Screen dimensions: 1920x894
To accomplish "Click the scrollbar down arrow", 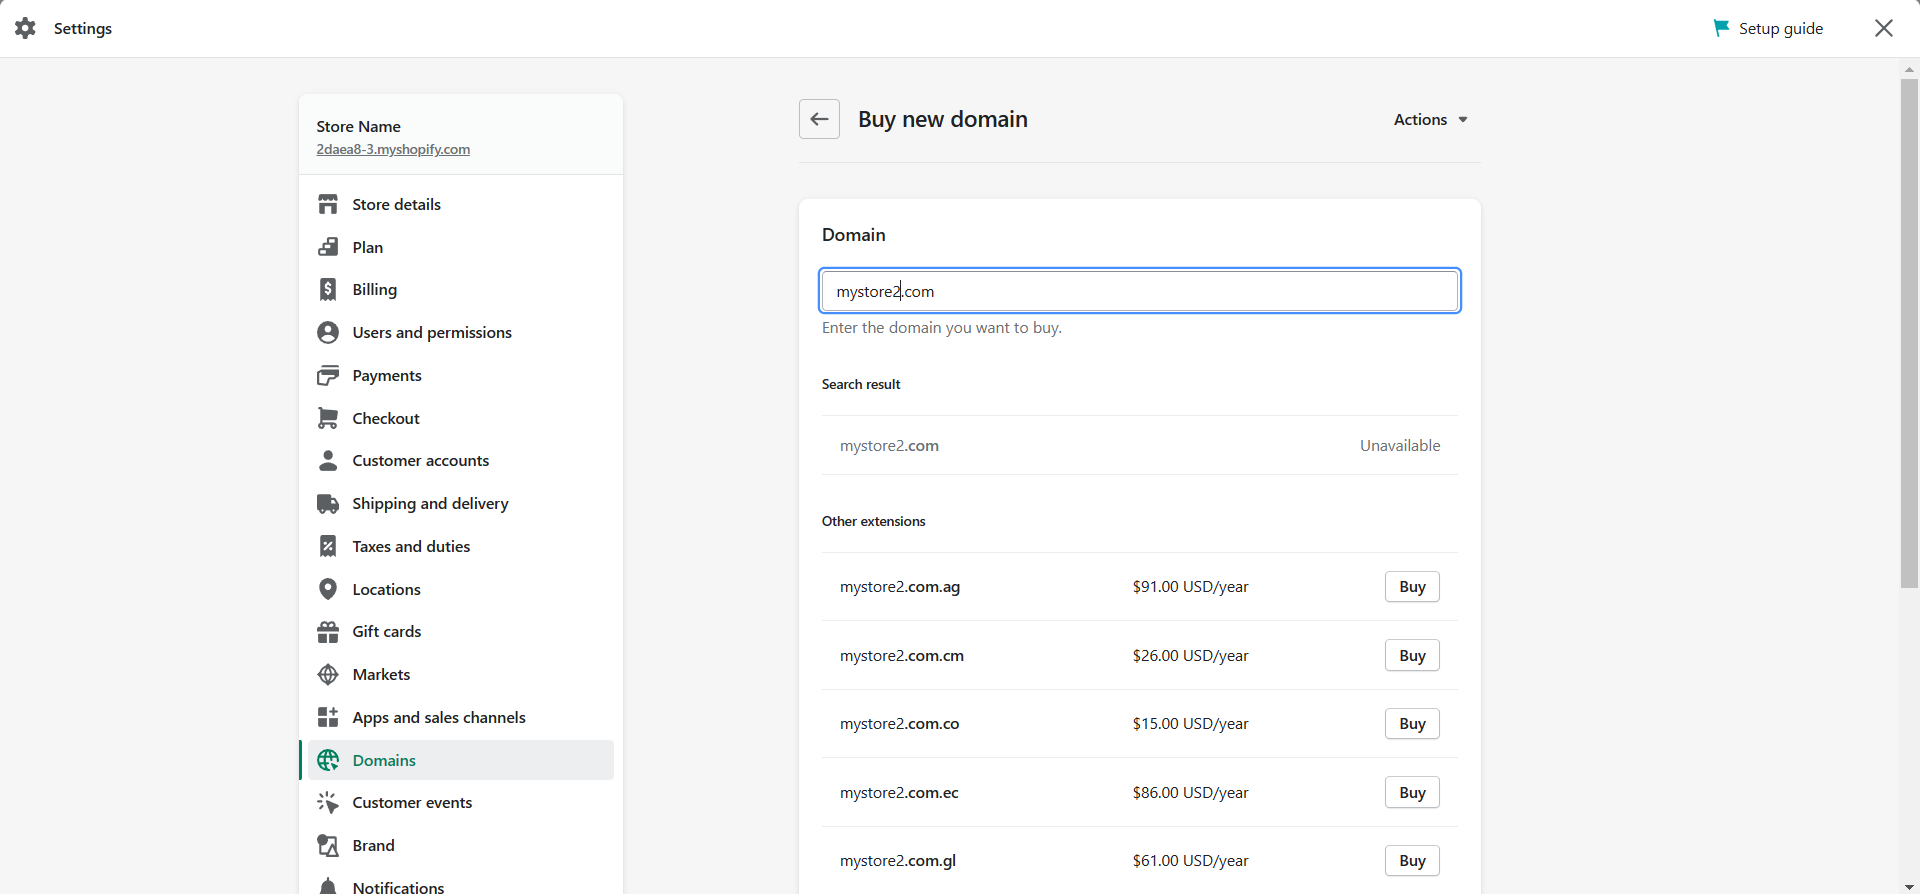I will (1909, 886).
